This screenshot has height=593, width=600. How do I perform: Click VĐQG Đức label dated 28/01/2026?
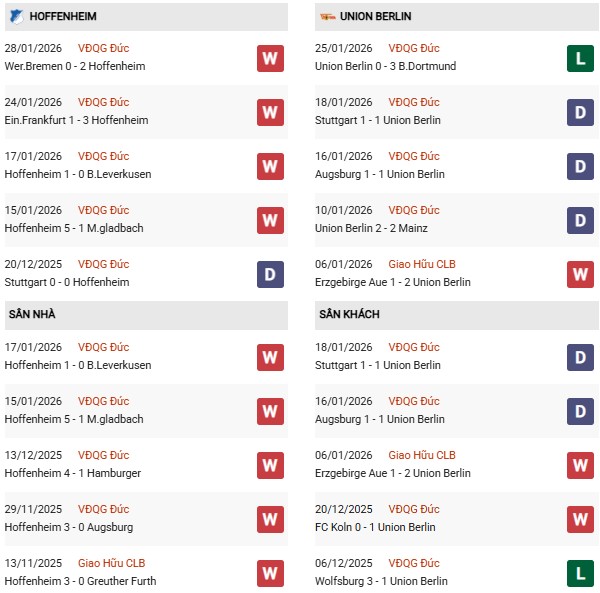point(104,48)
